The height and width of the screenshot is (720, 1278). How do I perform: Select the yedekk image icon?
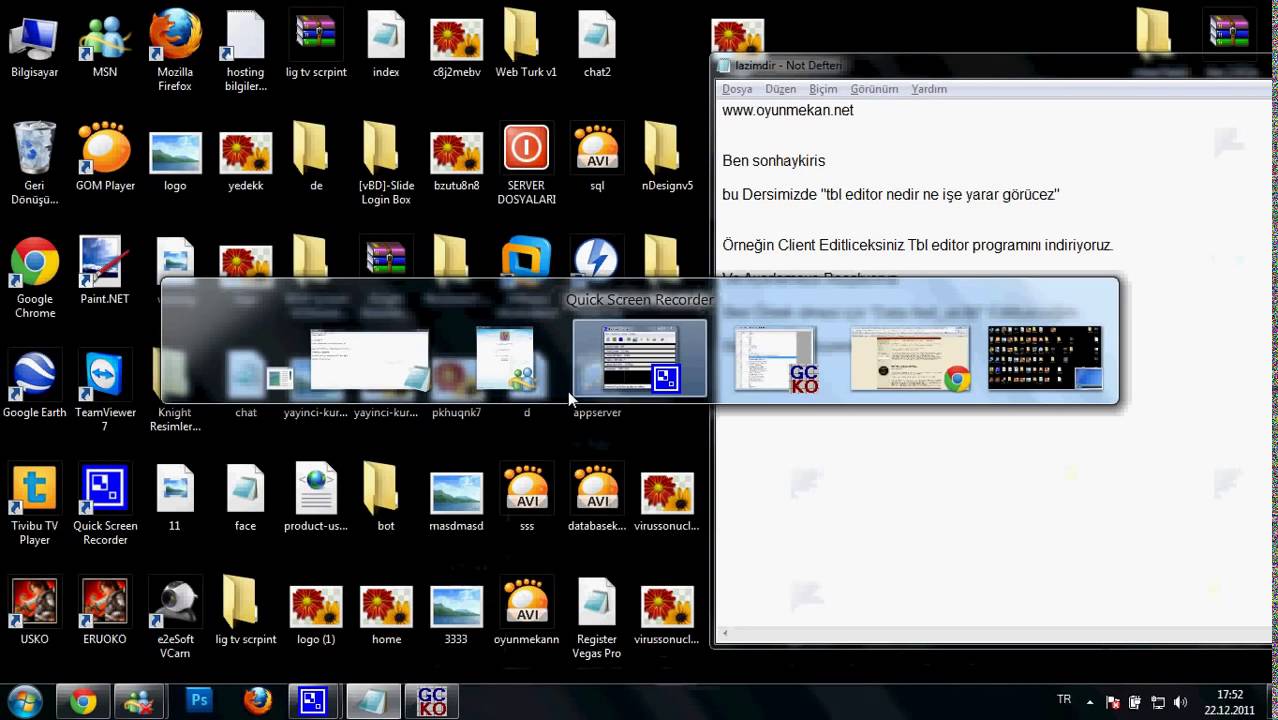point(246,157)
